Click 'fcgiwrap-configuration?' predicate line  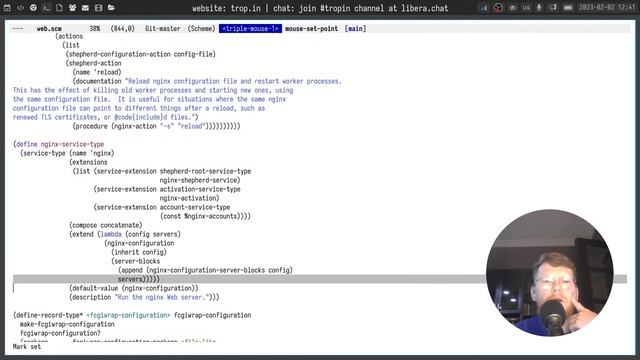(x=60, y=333)
